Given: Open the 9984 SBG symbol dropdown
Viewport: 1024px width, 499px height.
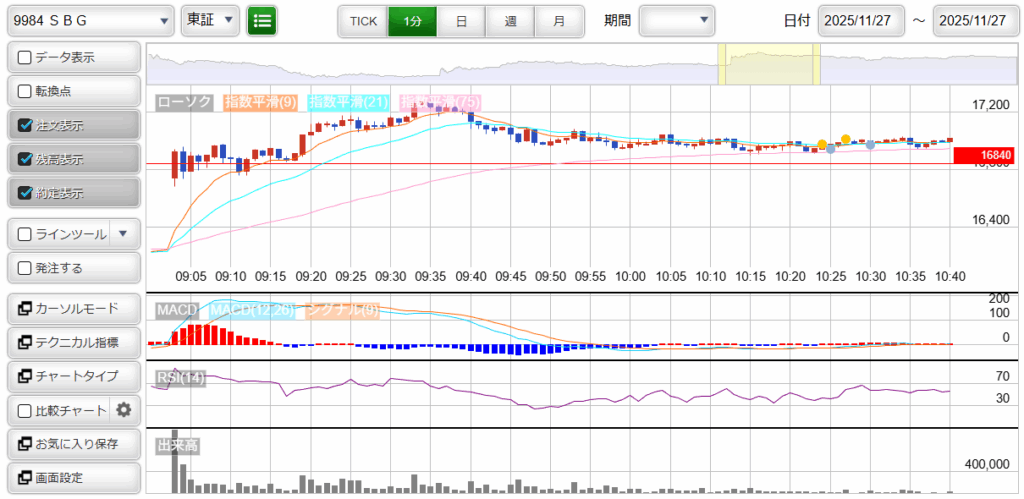Looking at the screenshot, I should pyautogui.click(x=91, y=20).
